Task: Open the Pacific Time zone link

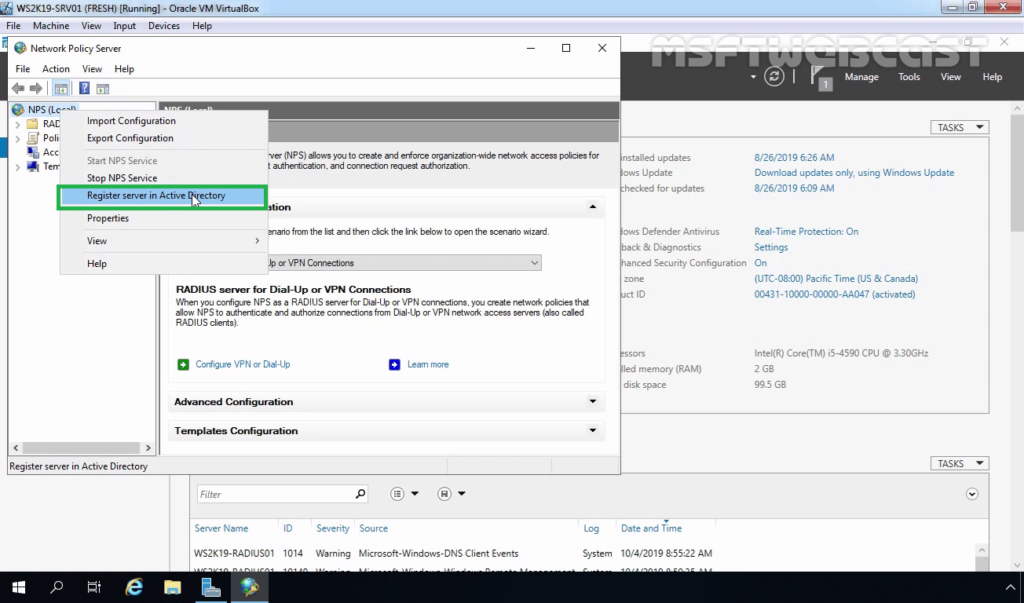Action: (x=836, y=278)
